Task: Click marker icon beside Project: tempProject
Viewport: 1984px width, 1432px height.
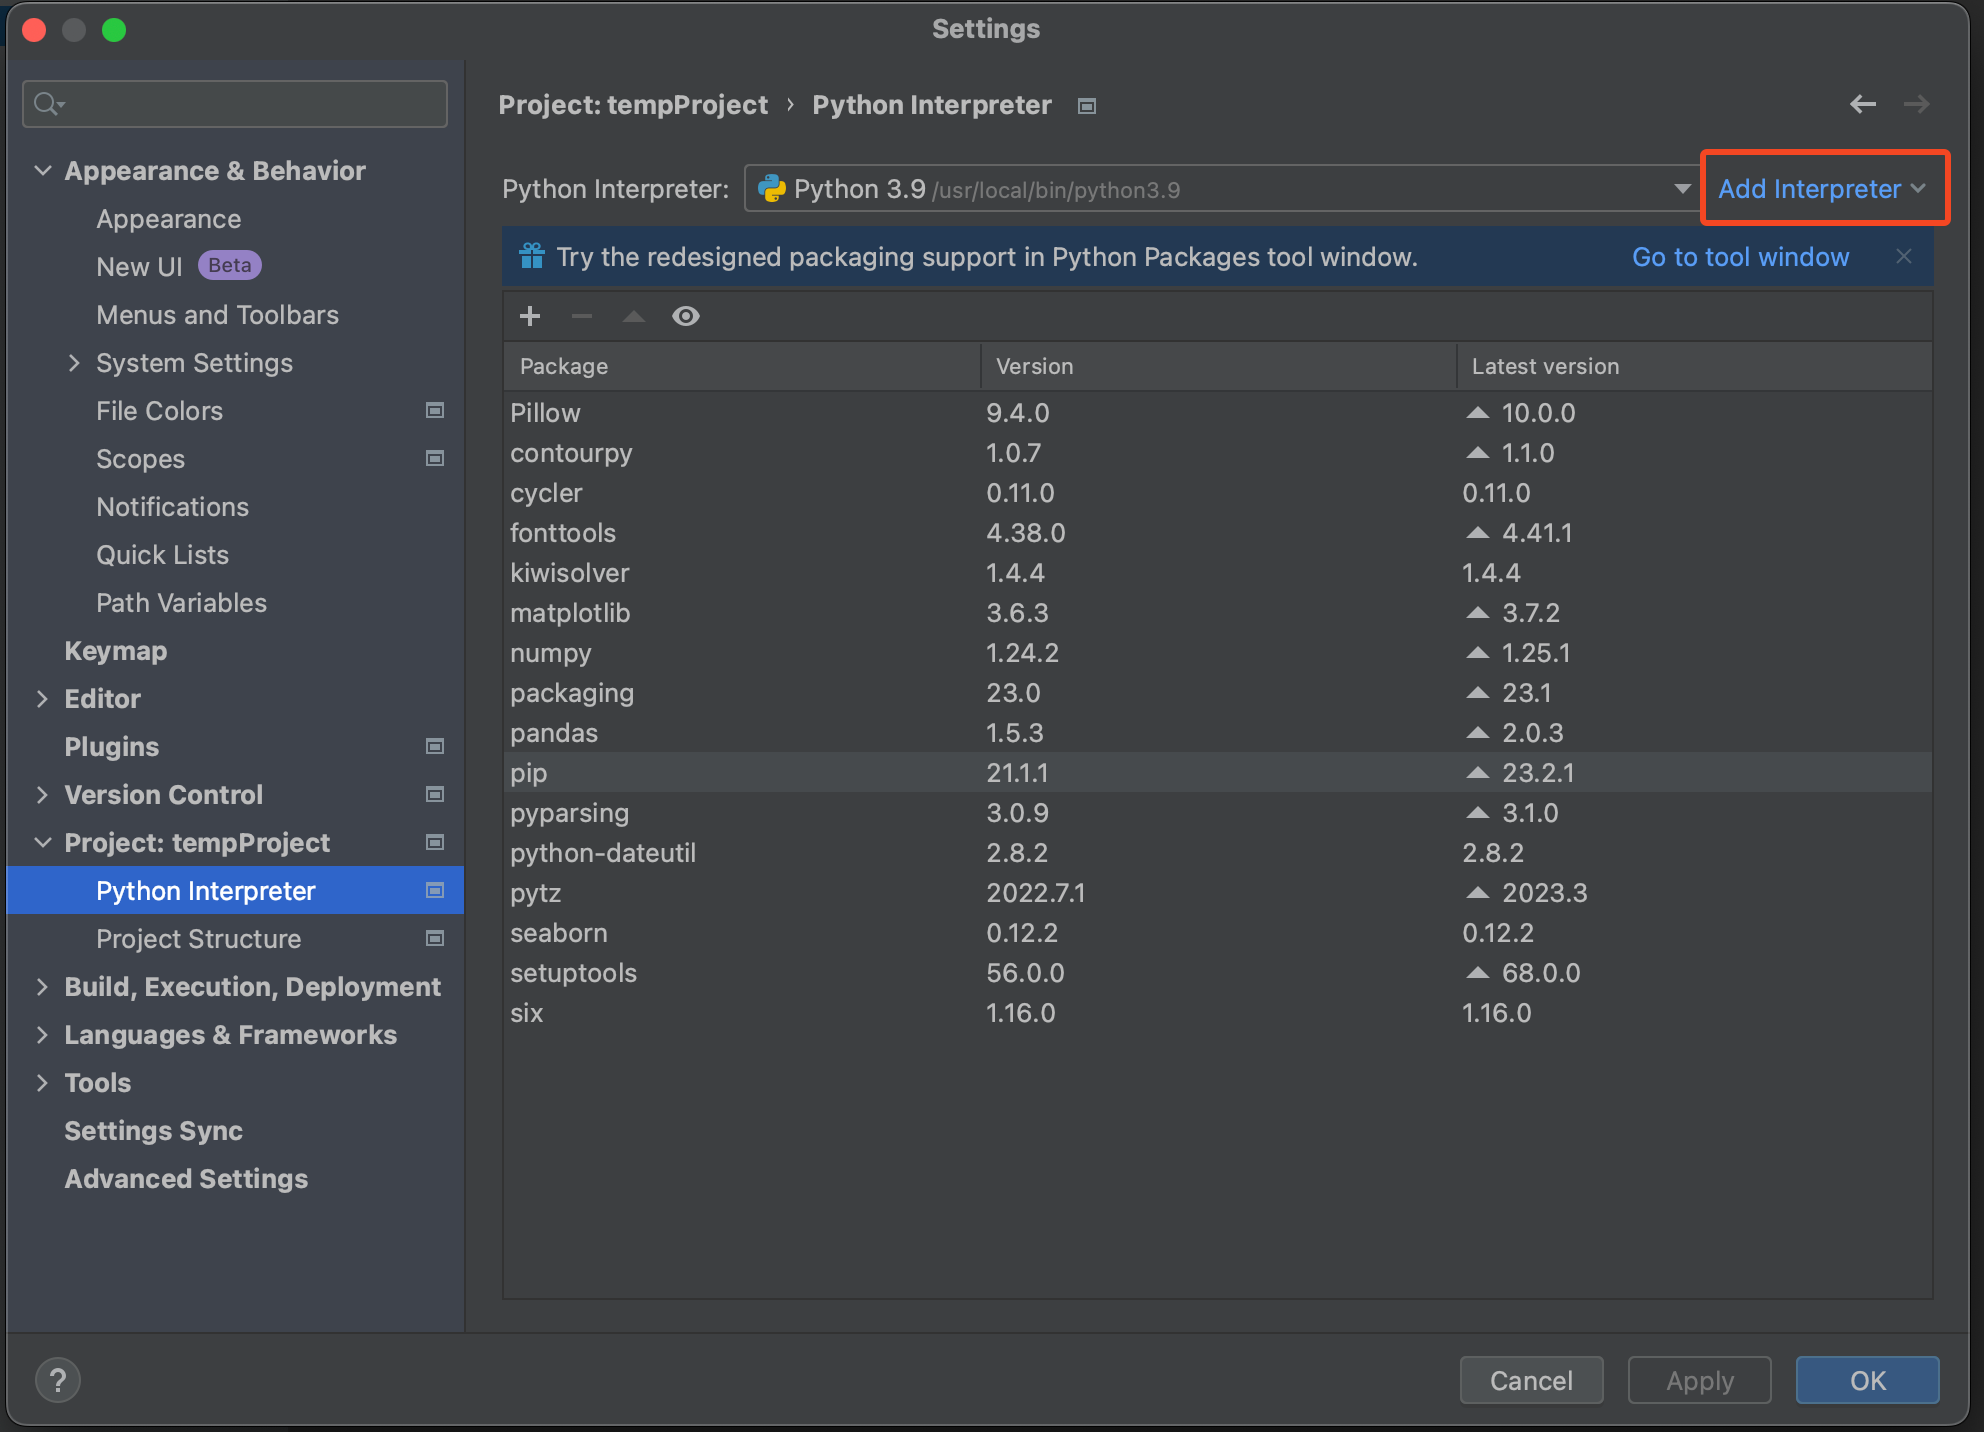Action: pyautogui.click(x=435, y=842)
